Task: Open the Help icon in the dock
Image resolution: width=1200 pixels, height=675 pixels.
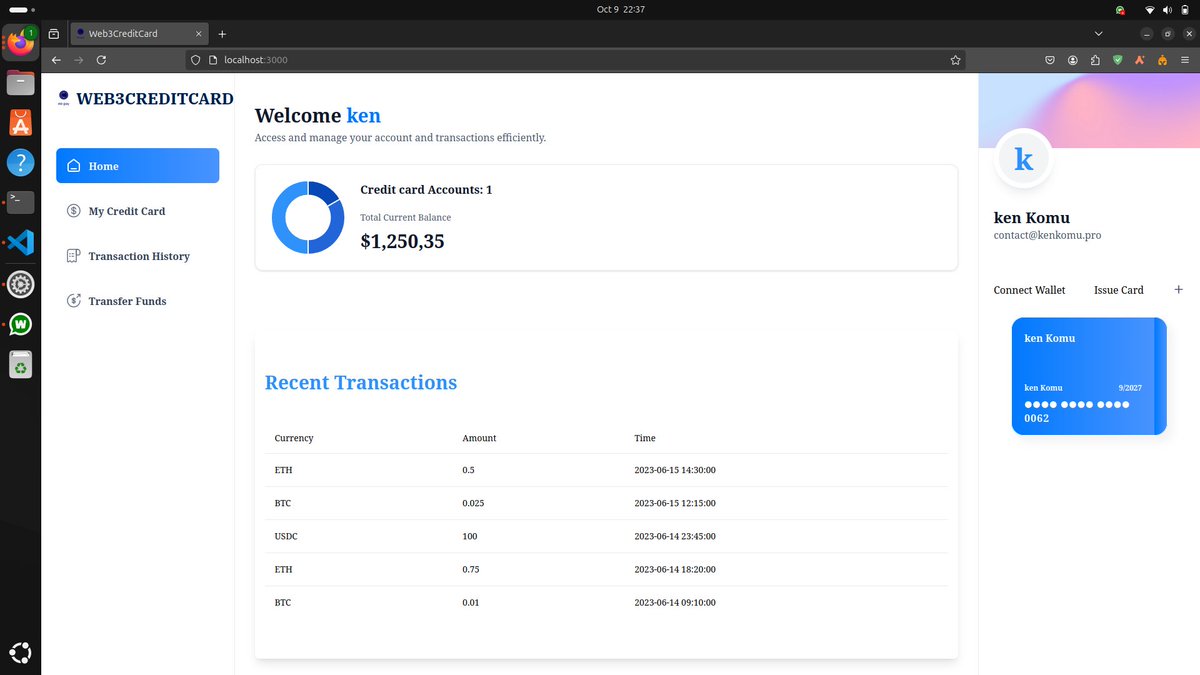Action: pos(20,162)
